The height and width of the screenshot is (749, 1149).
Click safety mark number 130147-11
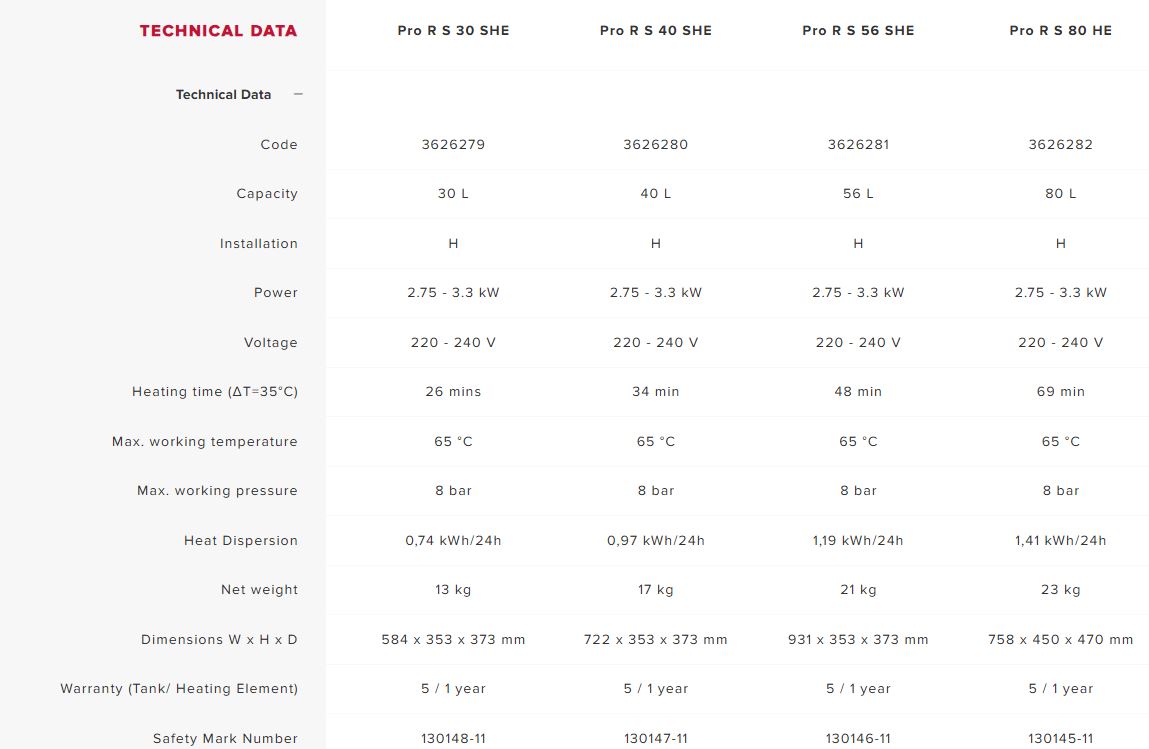[x=656, y=739]
